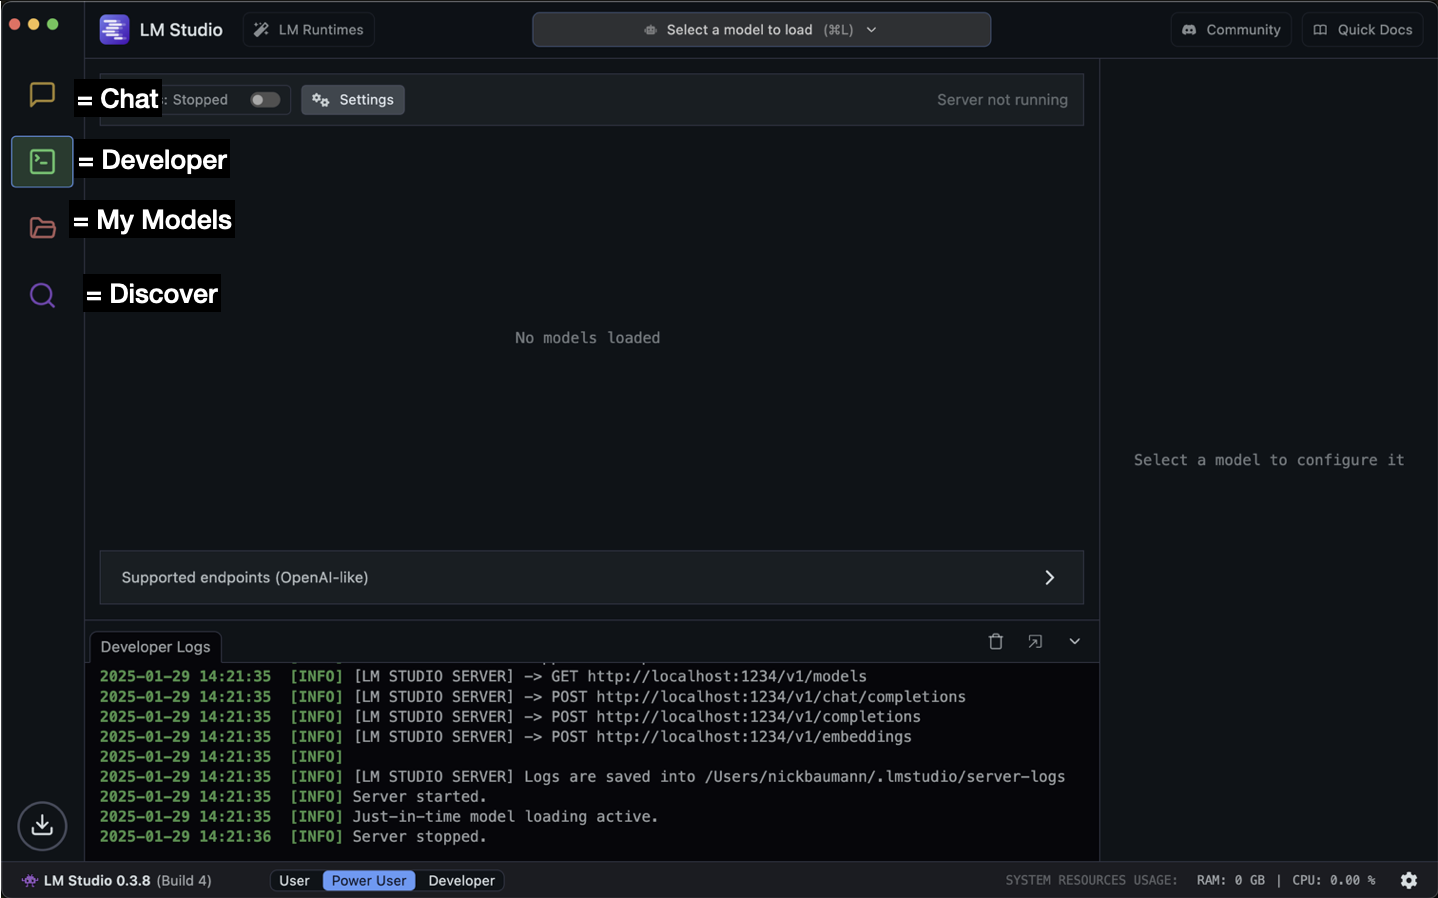
Task: Click the RAM usage readout
Action: click(x=1231, y=881)
